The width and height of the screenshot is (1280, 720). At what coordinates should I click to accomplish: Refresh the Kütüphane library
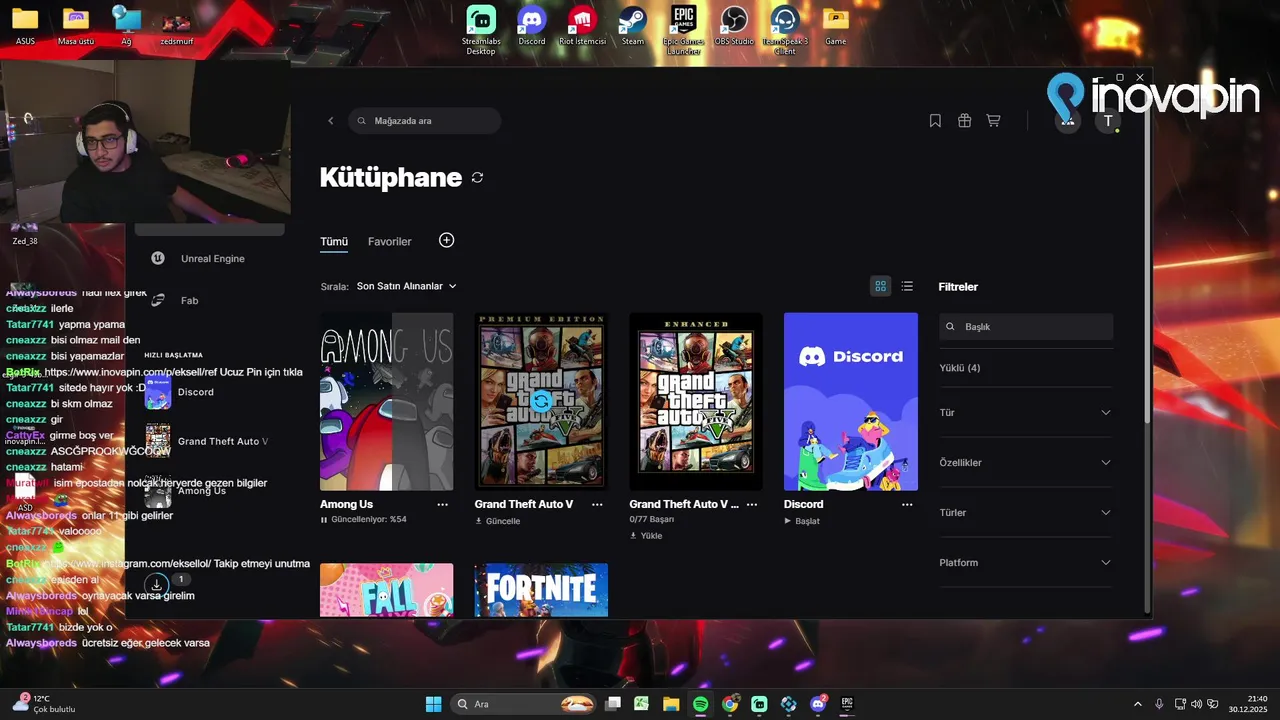point(477,177)
